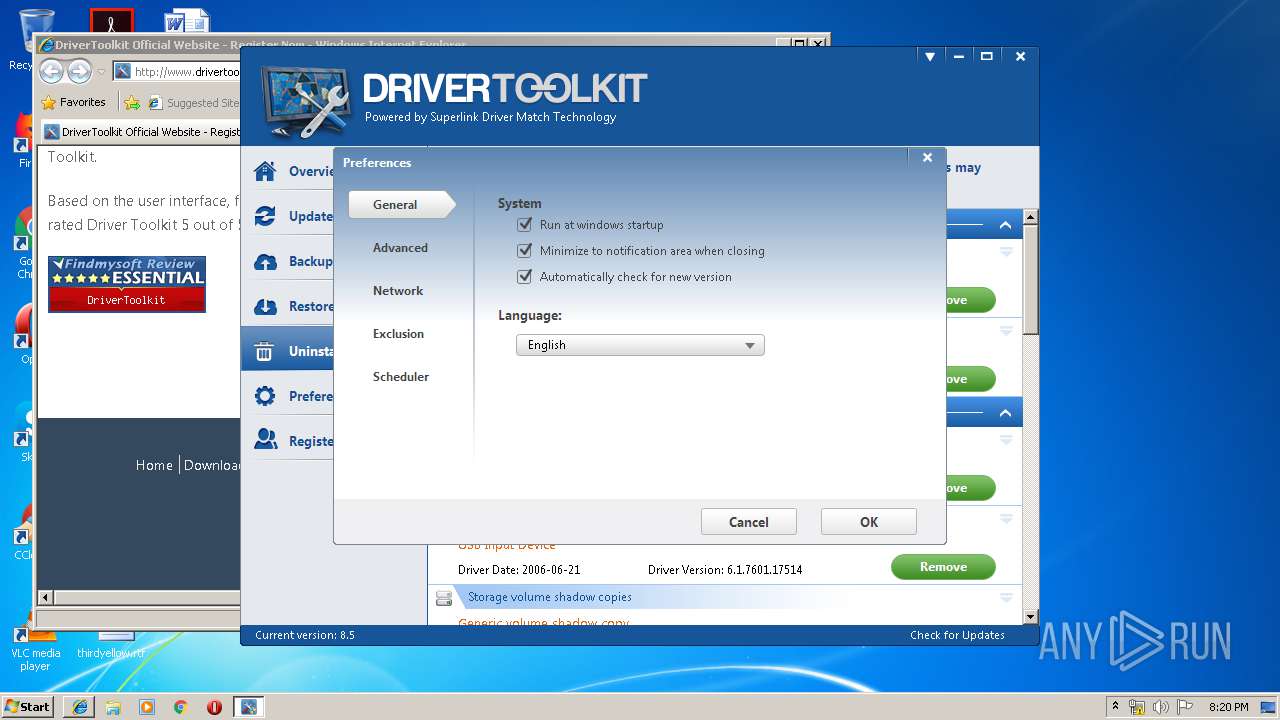Click the driver list scroll up arrow

coord(1031,217)
